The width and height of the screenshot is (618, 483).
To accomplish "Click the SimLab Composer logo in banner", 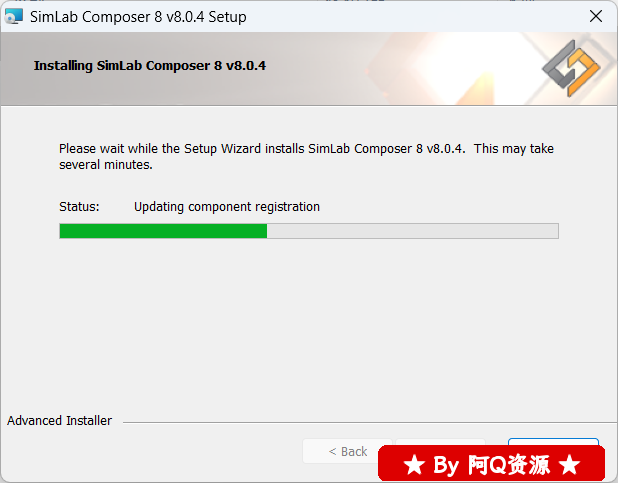I will point(571,68).
